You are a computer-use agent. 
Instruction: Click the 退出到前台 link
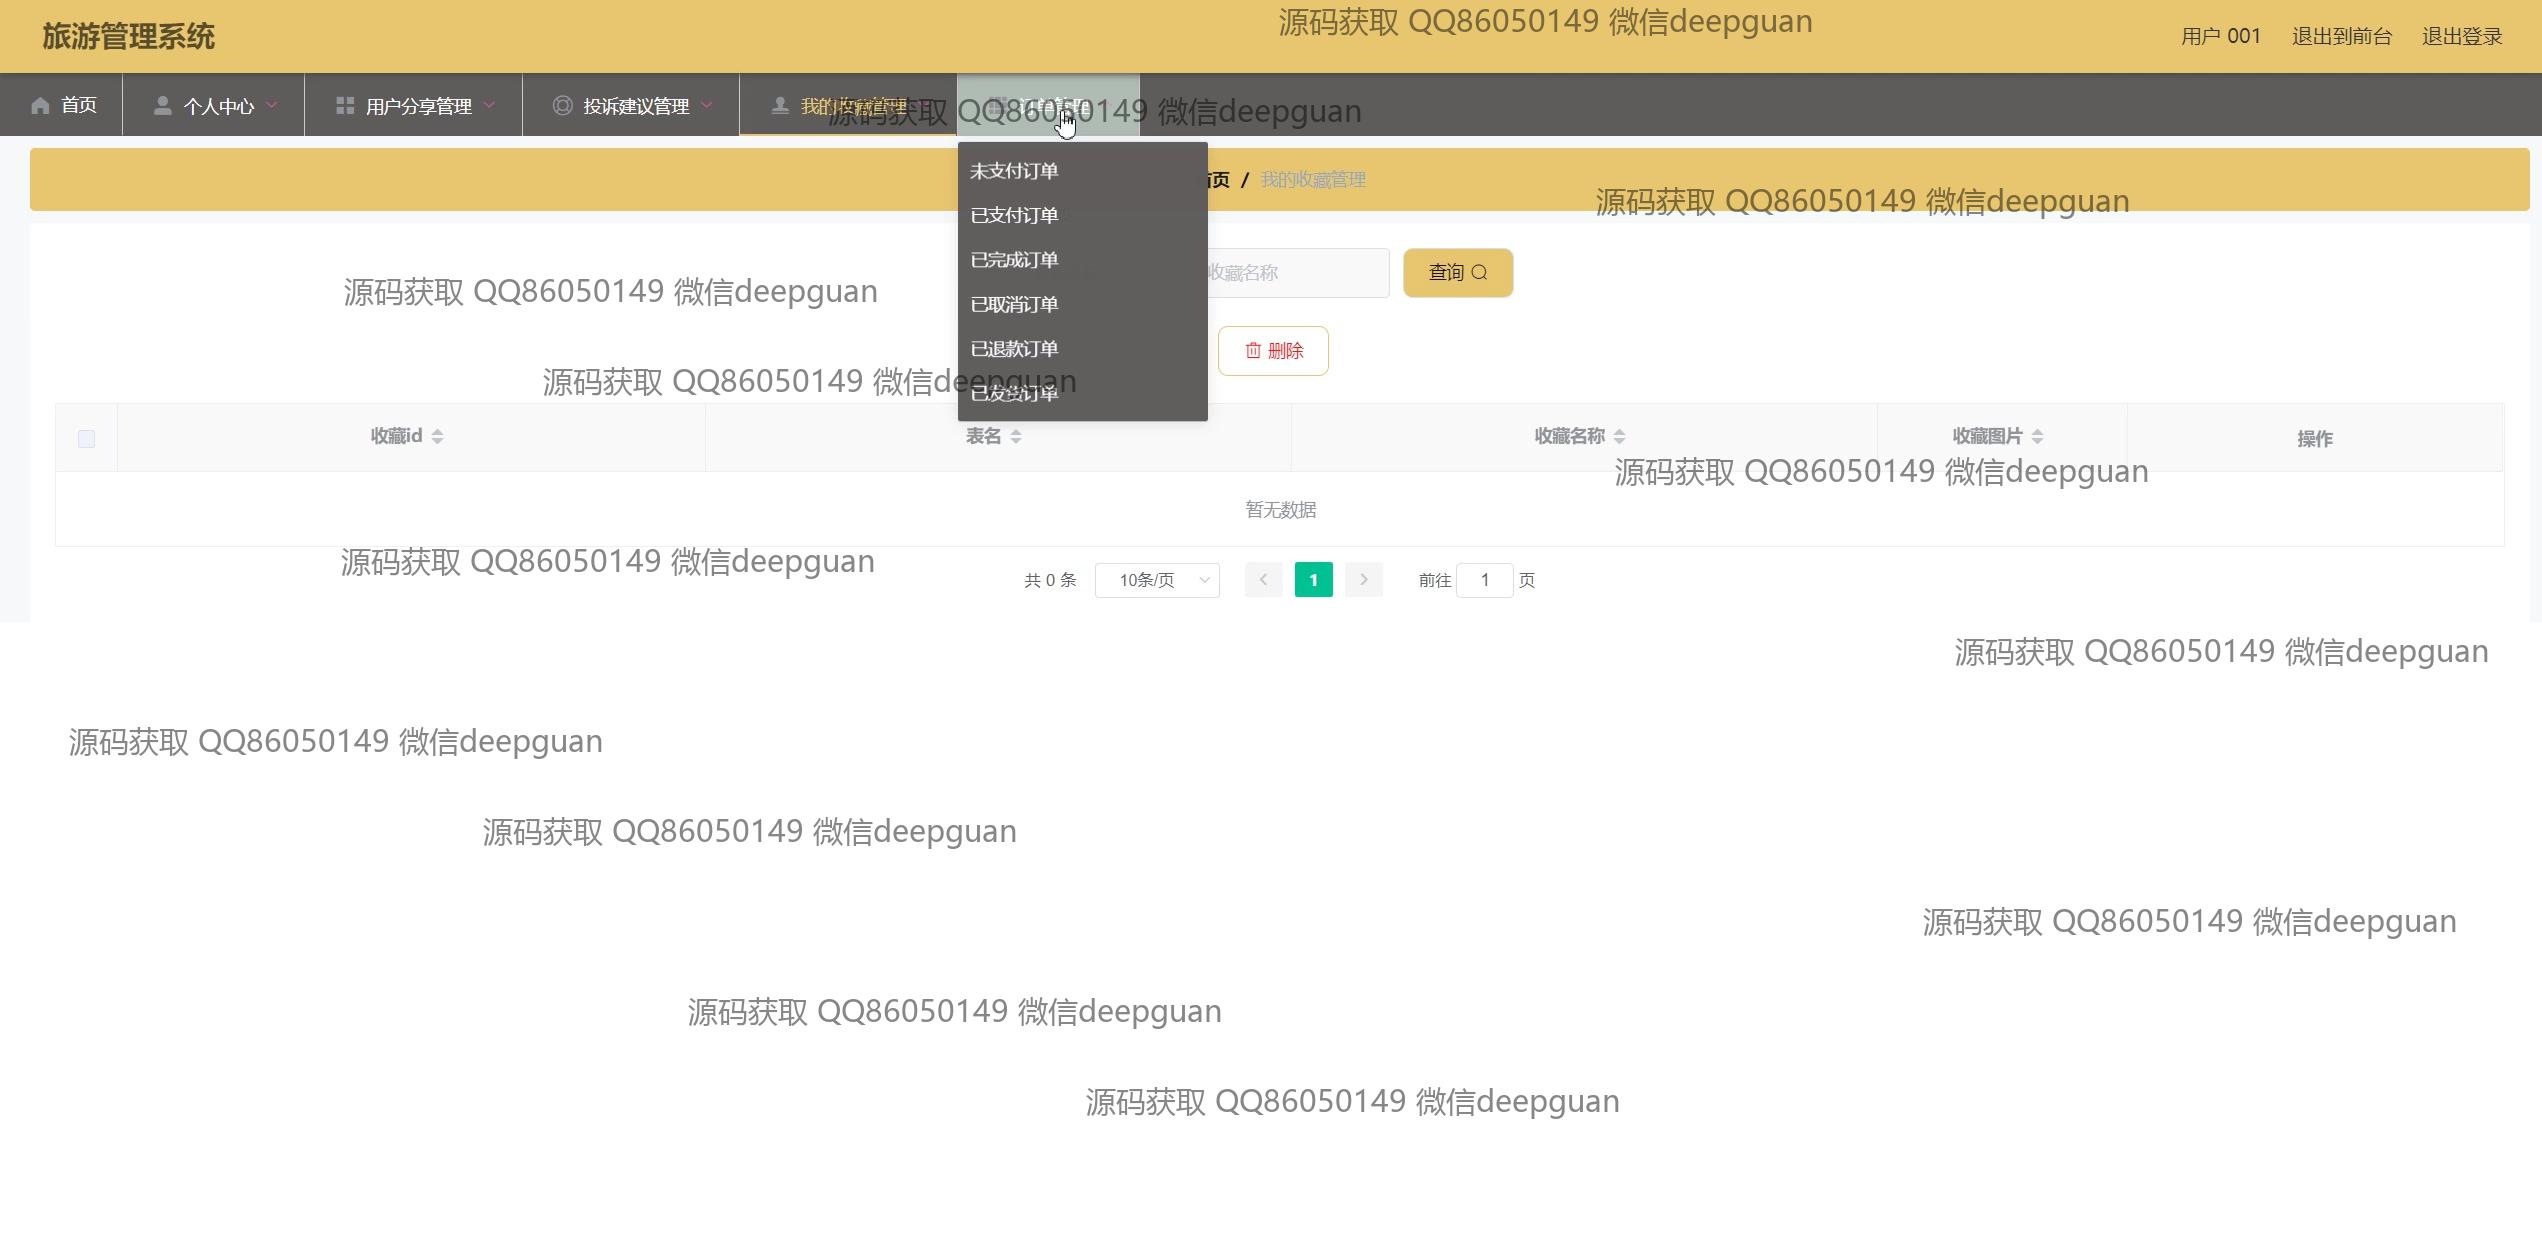point(2341,37)
